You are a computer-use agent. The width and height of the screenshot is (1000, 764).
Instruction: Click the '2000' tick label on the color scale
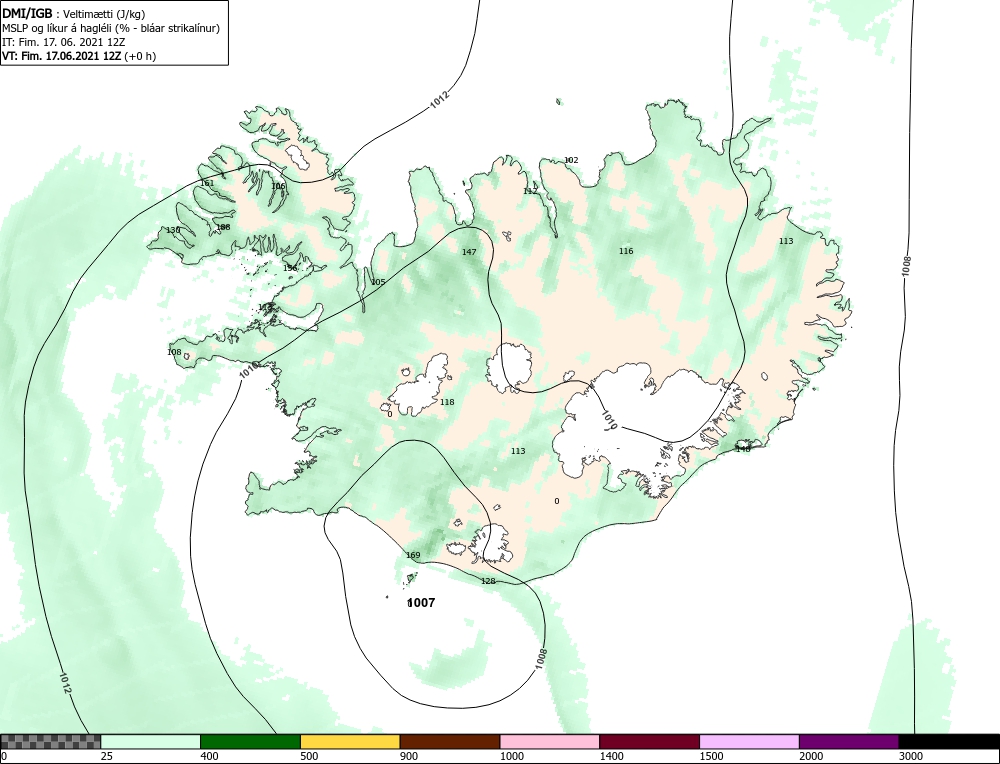point(811,756)
